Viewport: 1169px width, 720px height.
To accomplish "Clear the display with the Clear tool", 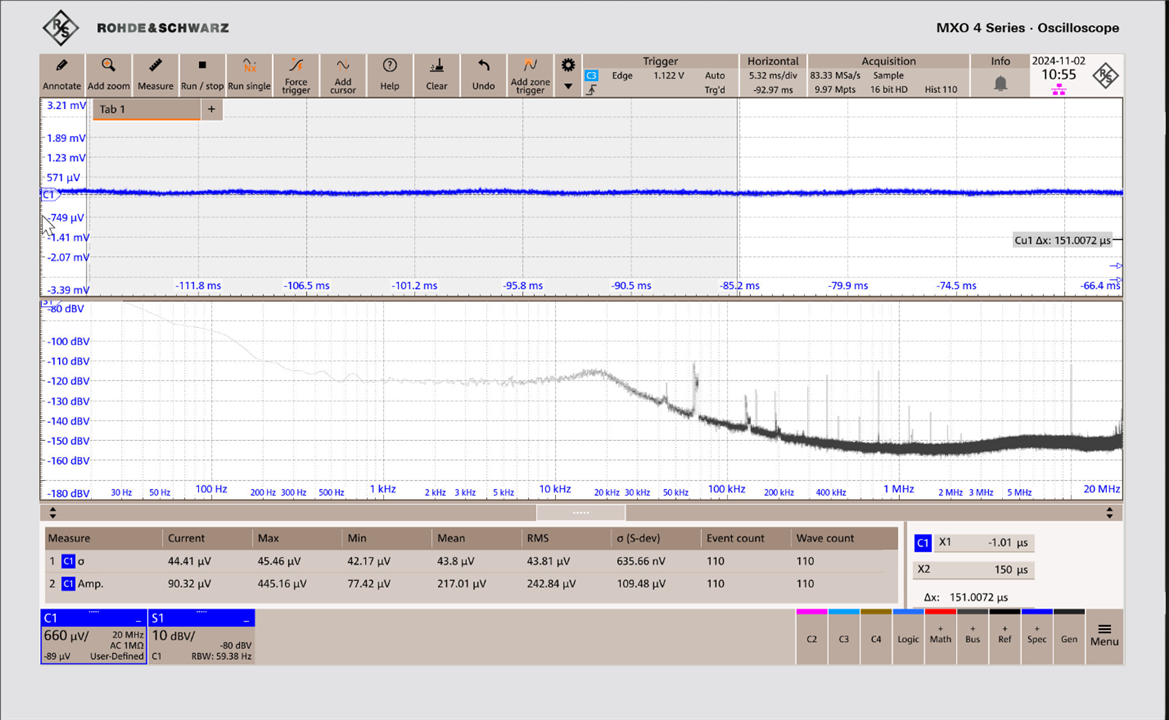I will pos(436,75).
